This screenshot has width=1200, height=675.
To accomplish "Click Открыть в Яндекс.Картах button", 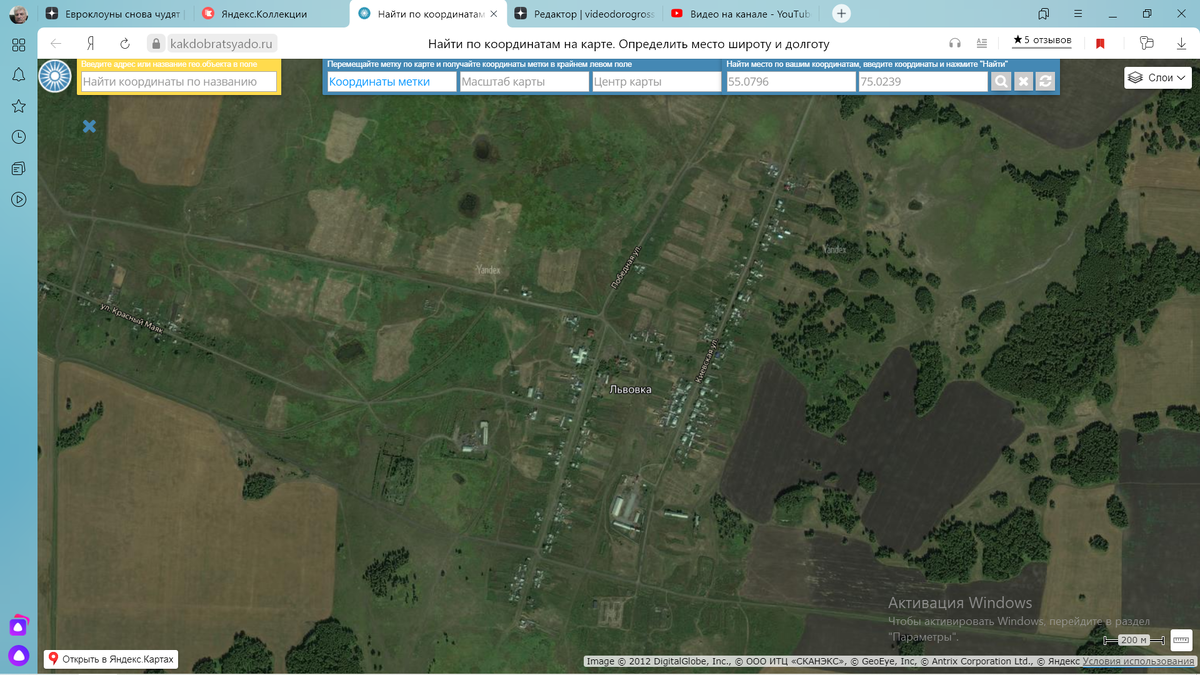I will [112, 659].
